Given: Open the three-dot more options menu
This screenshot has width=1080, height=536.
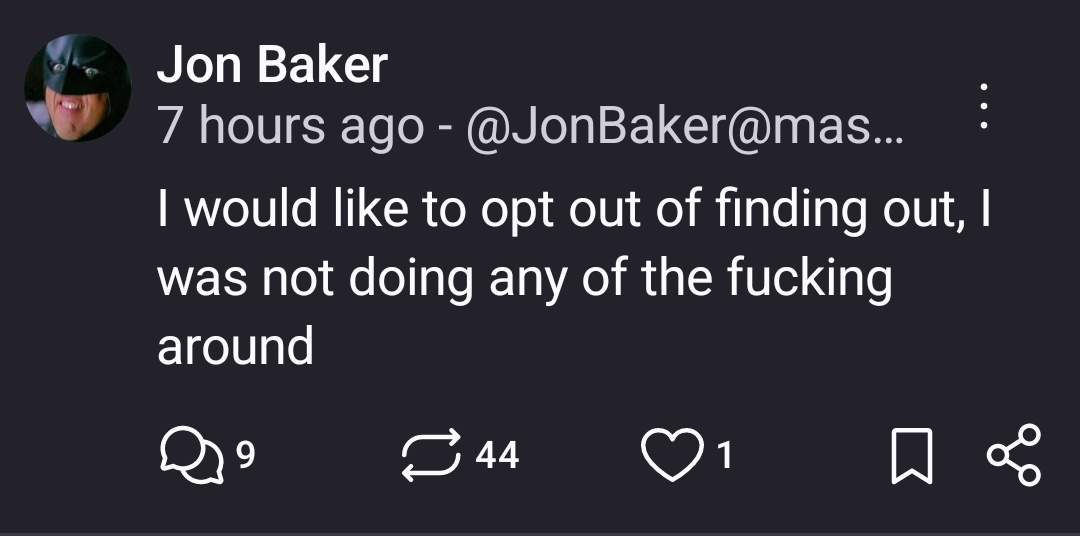Looking at the screenshot, I should 983,105.
